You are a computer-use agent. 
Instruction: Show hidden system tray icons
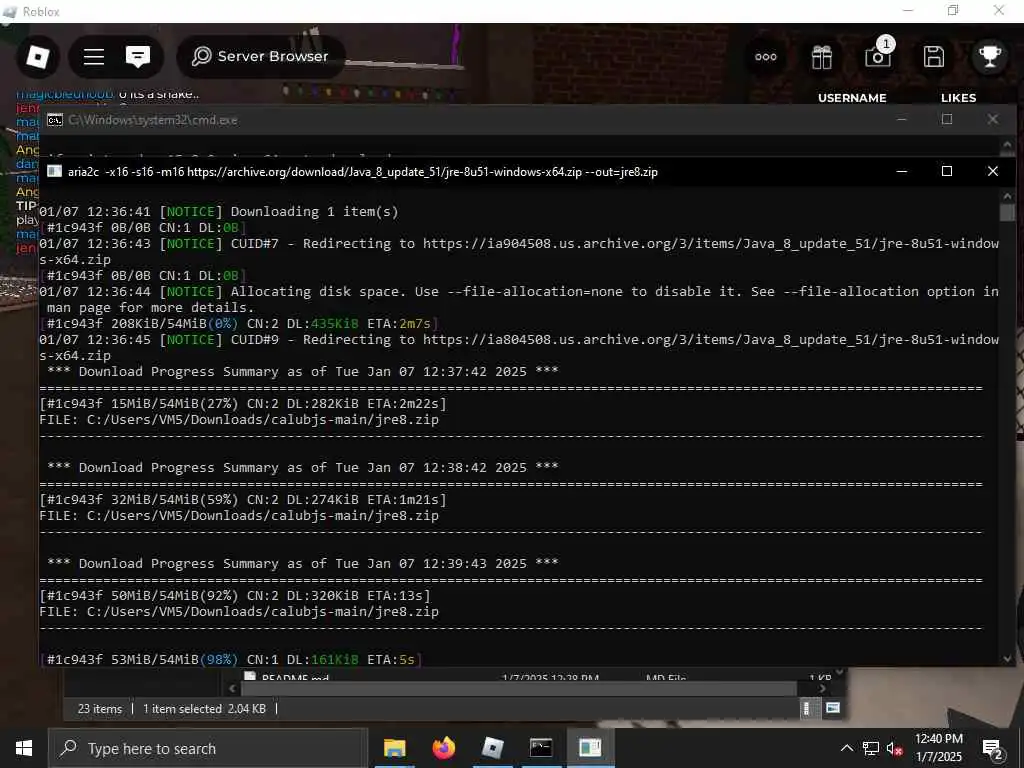pos(846,748)
